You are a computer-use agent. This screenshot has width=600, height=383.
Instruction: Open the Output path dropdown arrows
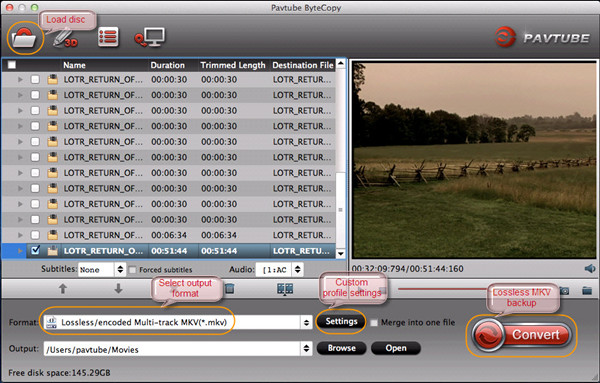coord(306,349)
